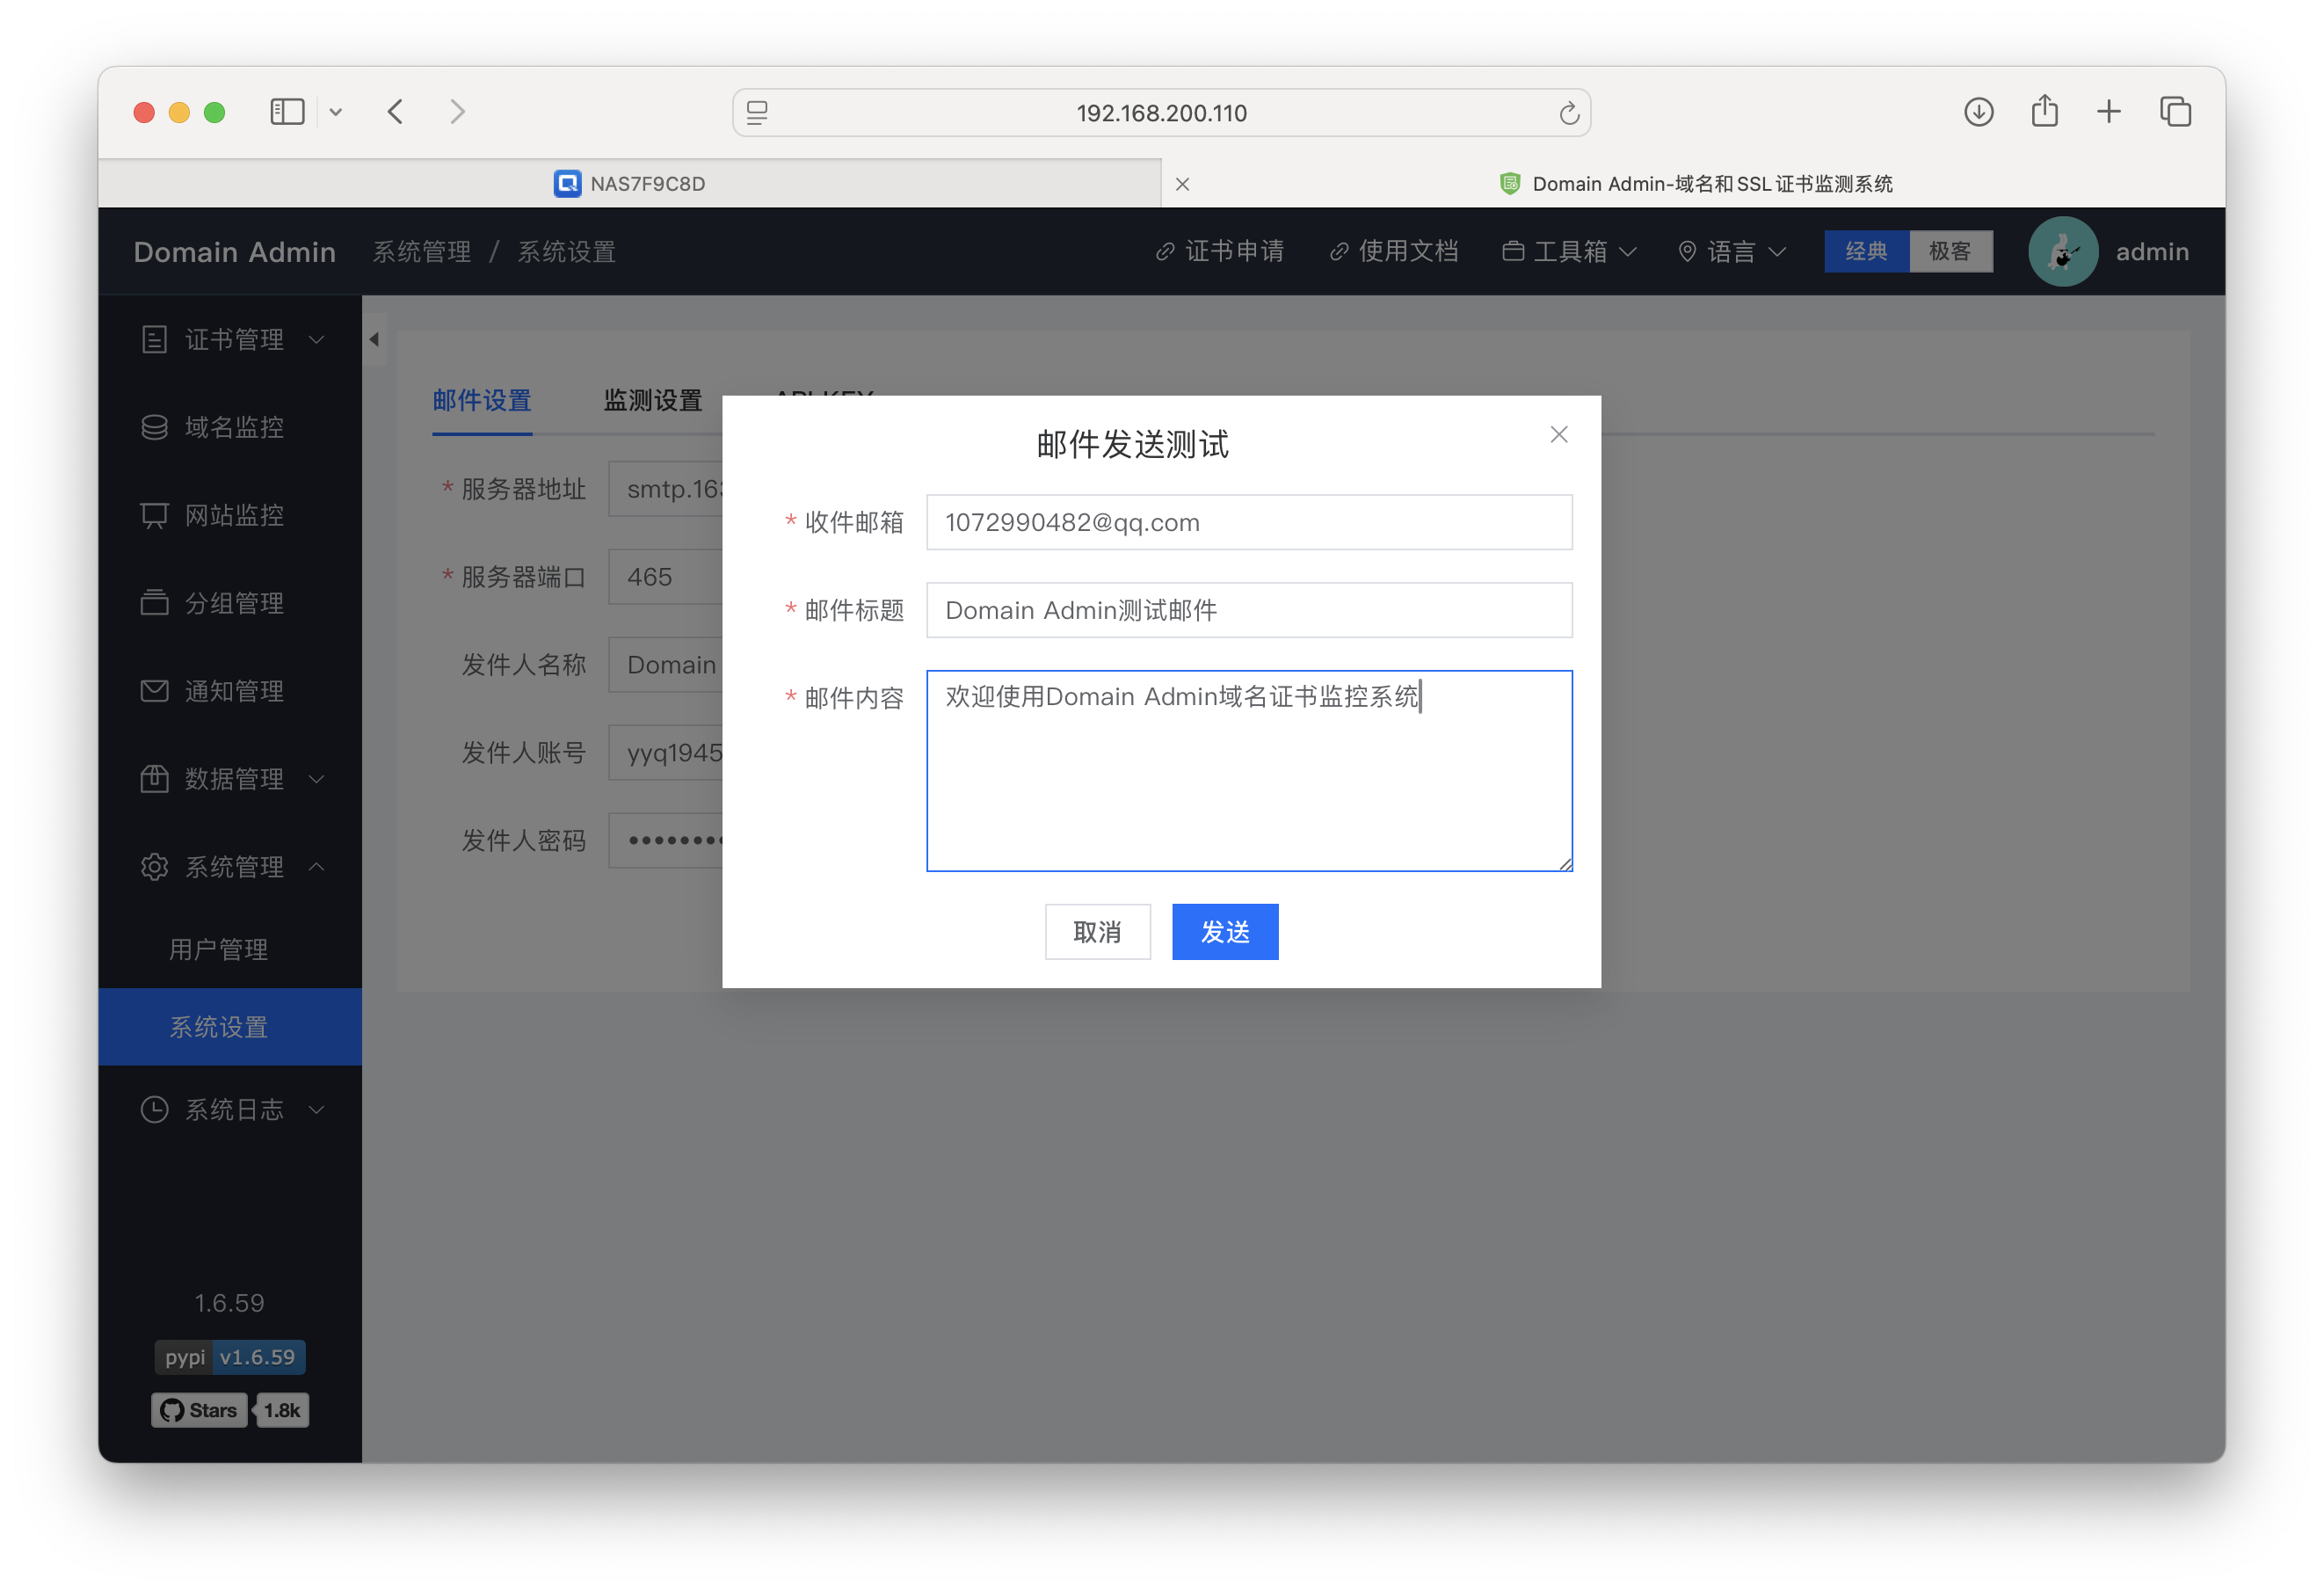The width and height of the screenshot is (2324, 1593).
Task: Click the 系统管理 gear icon
Action: click(x=154, y=868)
